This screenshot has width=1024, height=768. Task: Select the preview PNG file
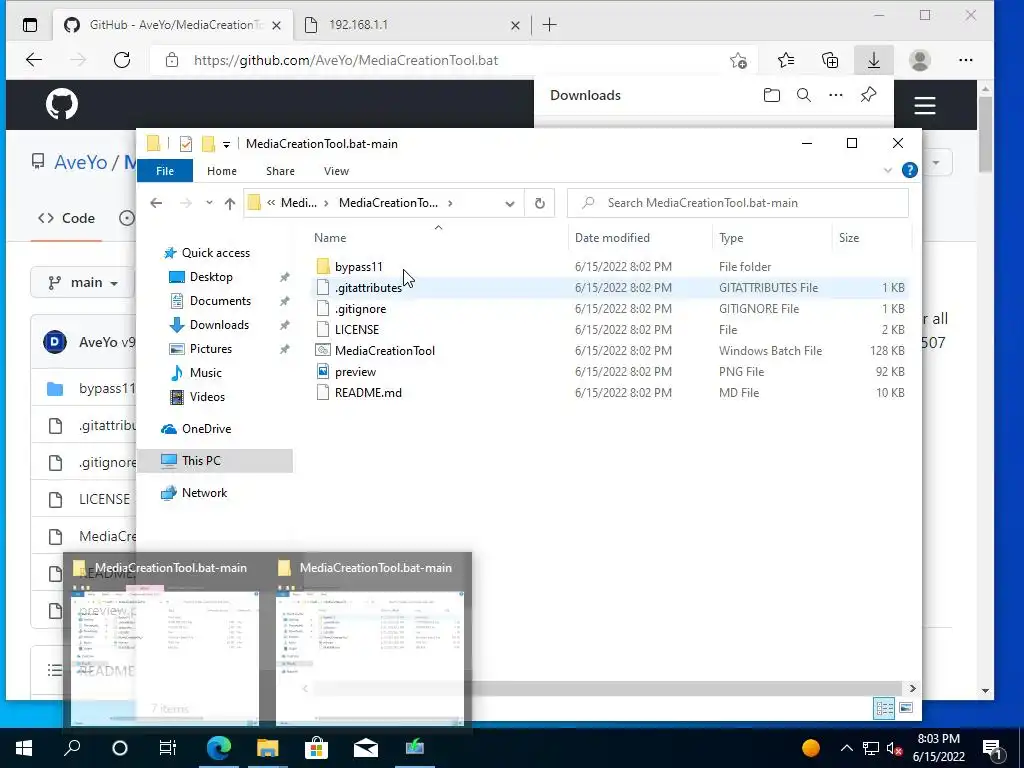355,372
